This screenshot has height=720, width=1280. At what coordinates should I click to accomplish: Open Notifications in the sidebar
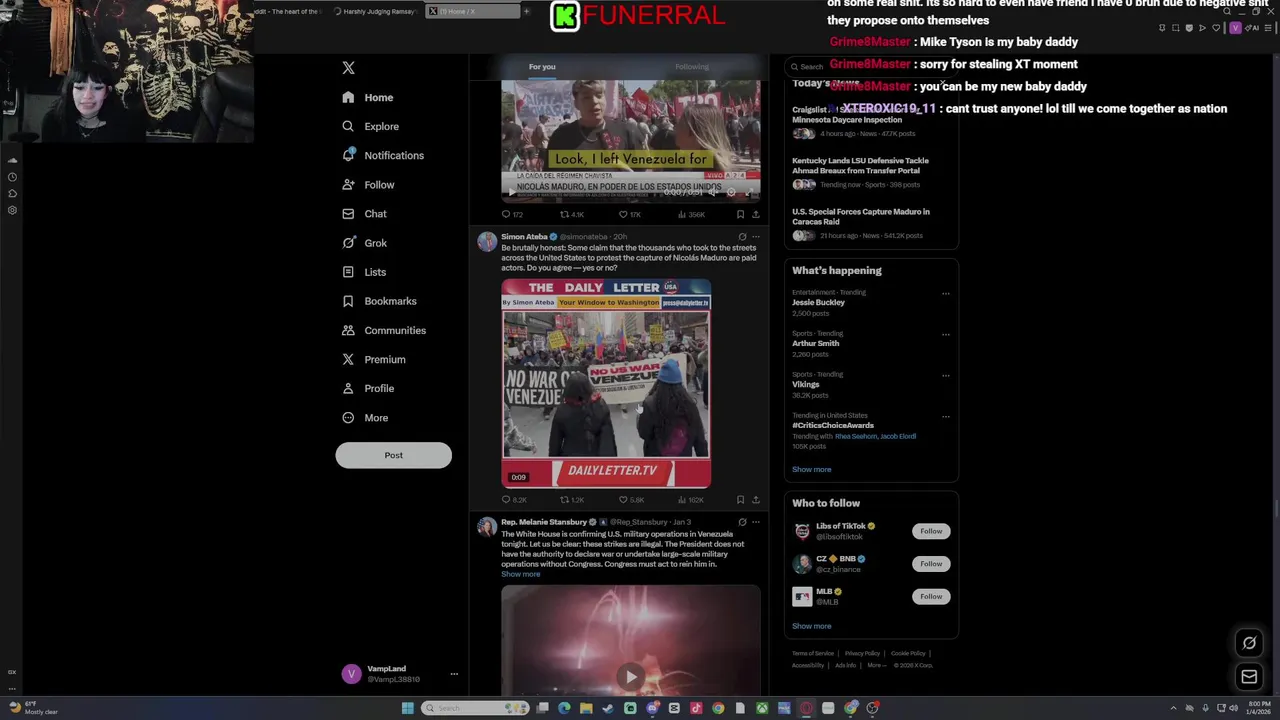382,156
